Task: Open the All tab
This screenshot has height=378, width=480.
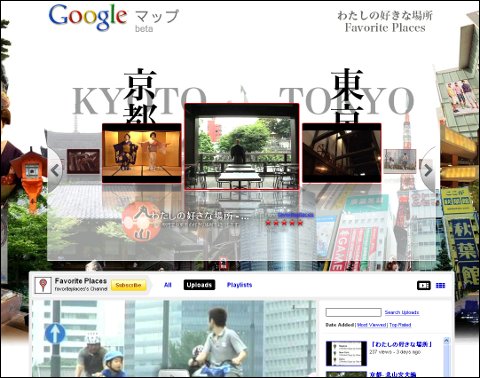Action: (x=168, y=285)
